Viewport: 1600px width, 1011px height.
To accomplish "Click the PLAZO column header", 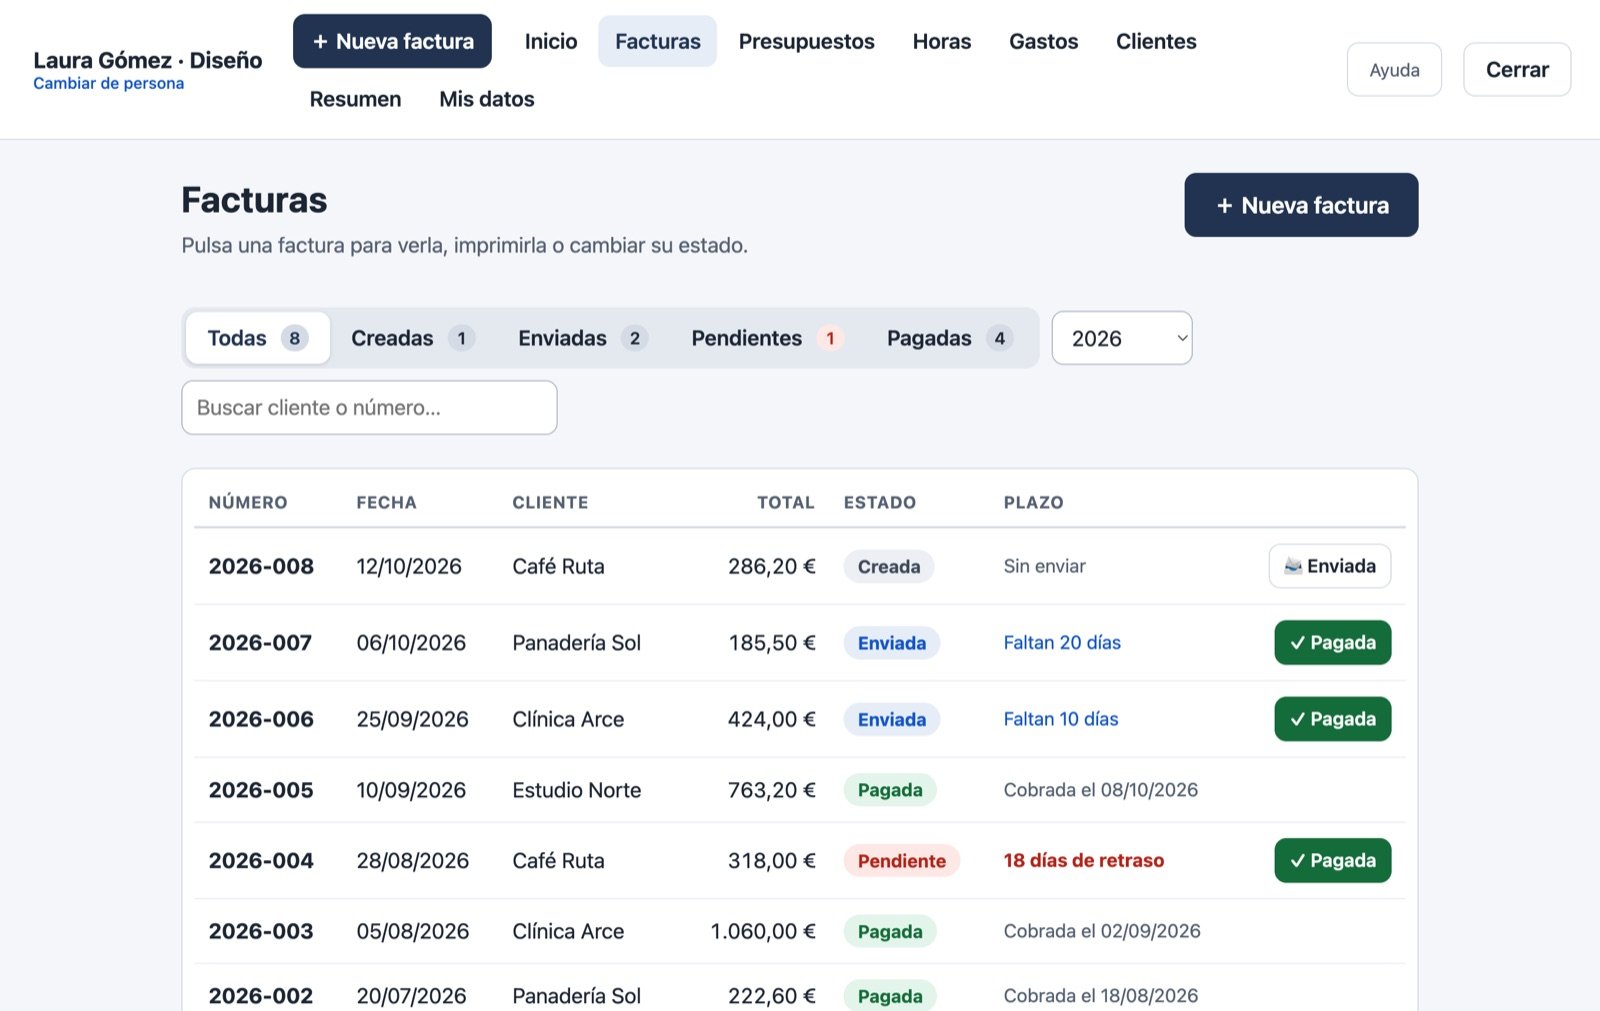I will tap(1034, 502).
